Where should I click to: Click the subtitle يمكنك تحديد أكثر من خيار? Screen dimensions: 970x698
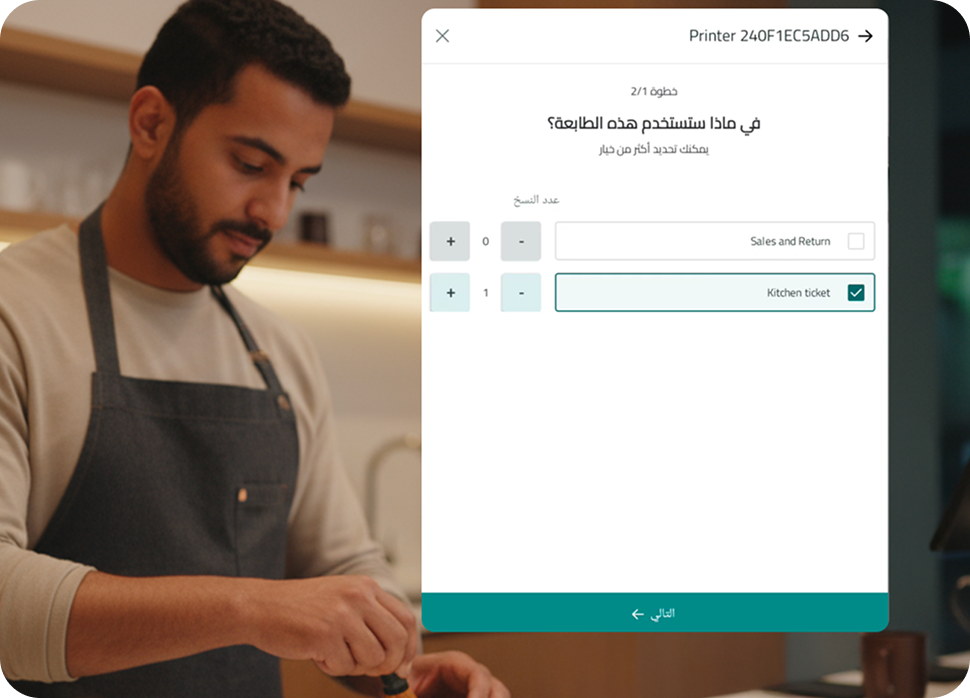coord(654,149)
